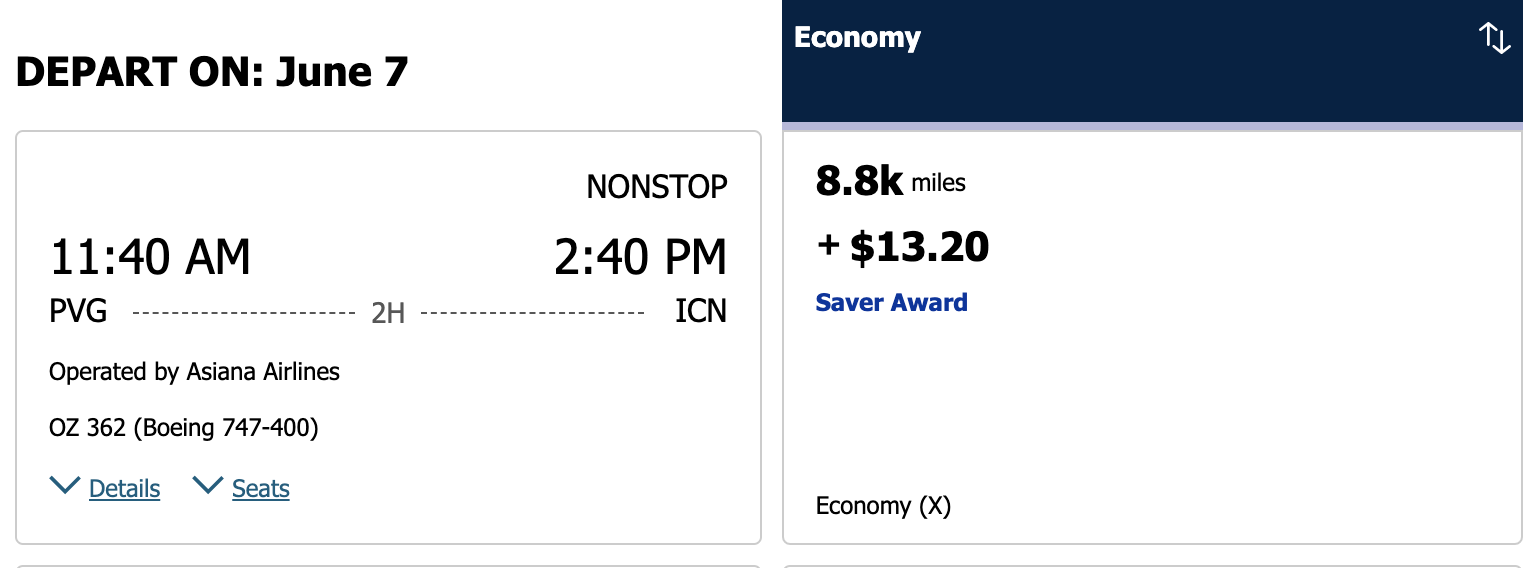Click the light purple bar under Economy header
This screenshot has height=568, width=1528.
pos(1152,127)
